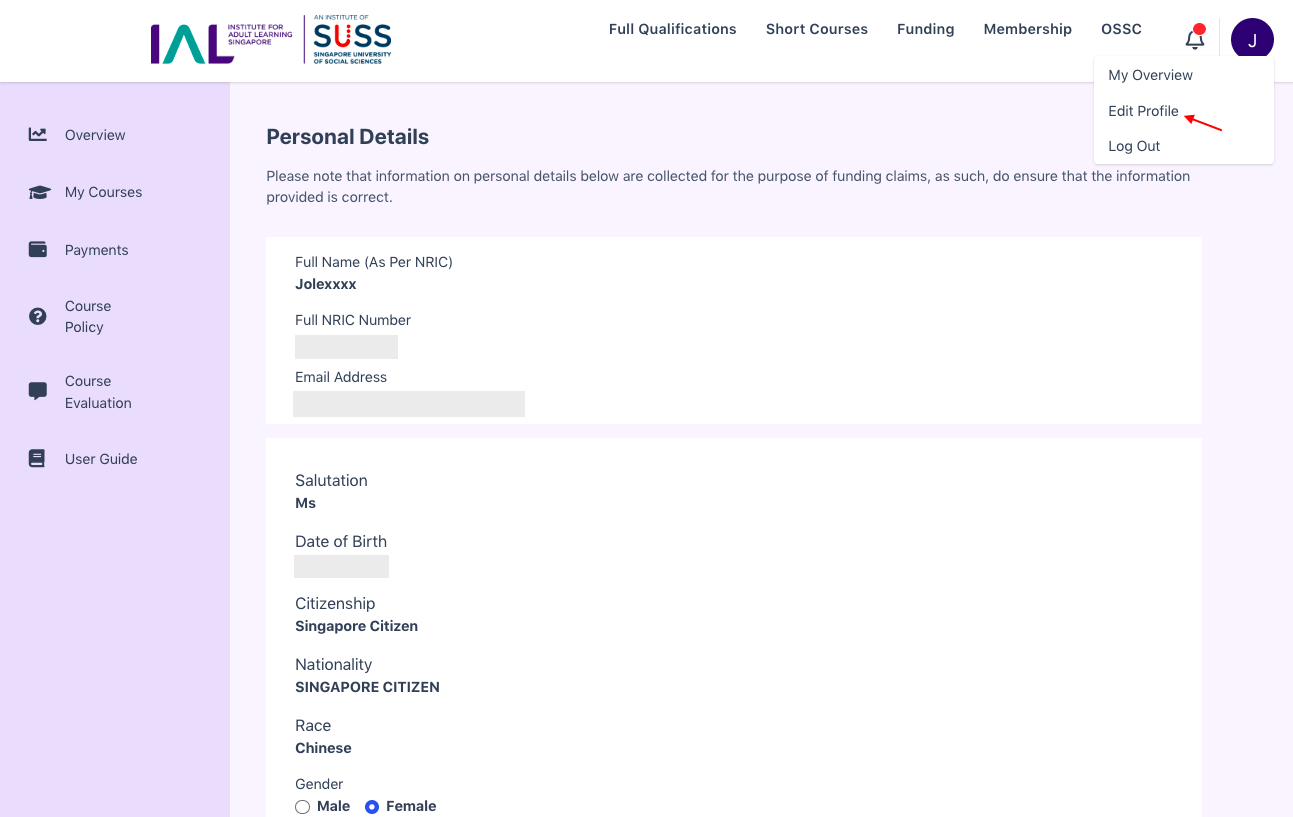The image size is (1293, 817).
Task: Select the Female gender radio button
Action: (372, 807)
